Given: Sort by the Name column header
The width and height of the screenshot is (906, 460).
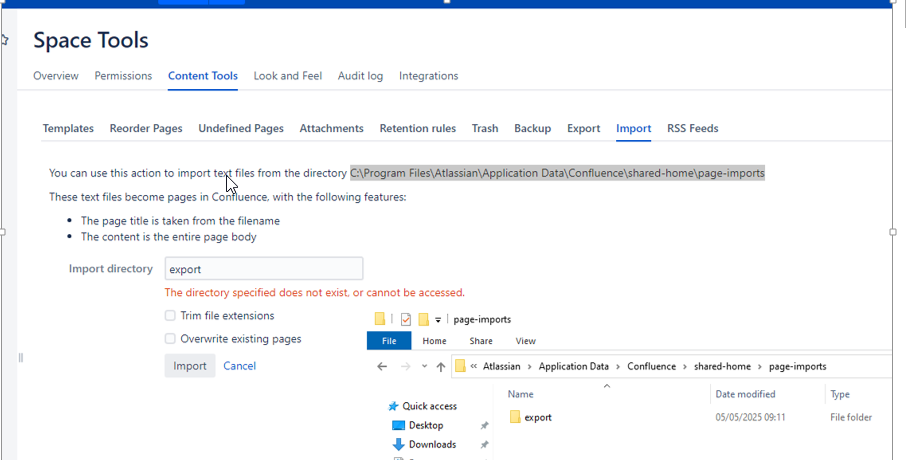Looking at the screenshot, I should pos(521,394).
